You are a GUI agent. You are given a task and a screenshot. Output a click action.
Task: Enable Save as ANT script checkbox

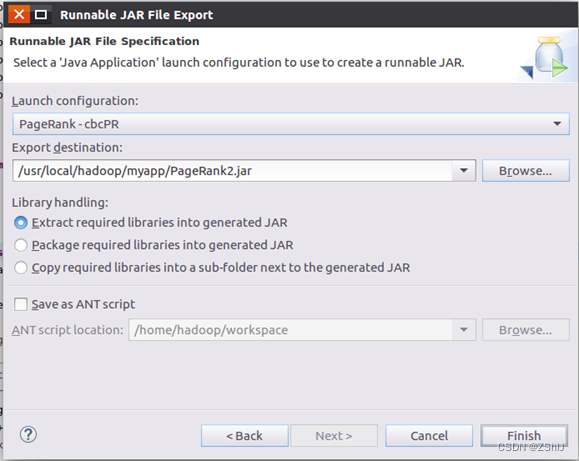[21, 304]
